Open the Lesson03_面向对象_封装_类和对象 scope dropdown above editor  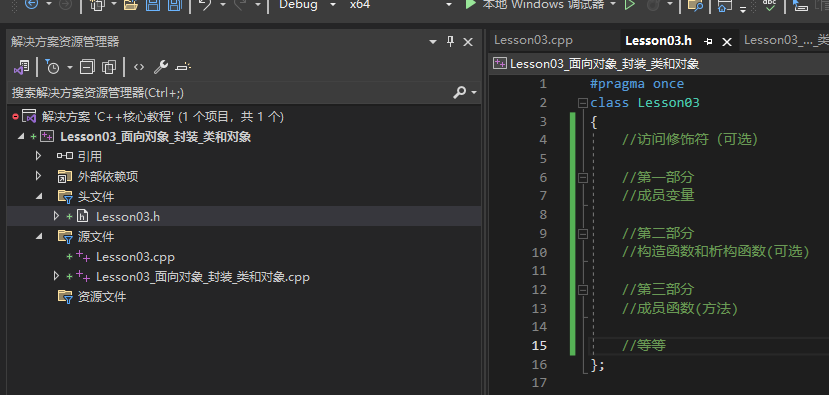pyautogui.click(x=659, y=64)
